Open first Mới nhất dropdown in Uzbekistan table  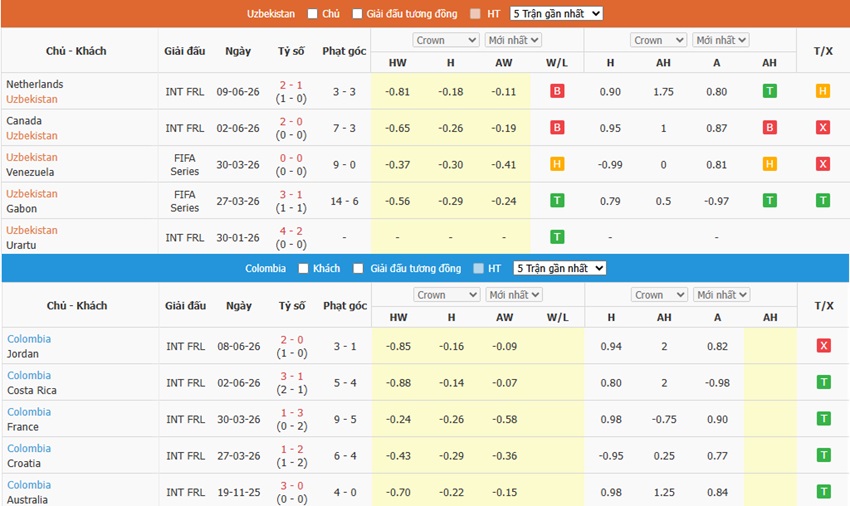click(x=513, y=40)
